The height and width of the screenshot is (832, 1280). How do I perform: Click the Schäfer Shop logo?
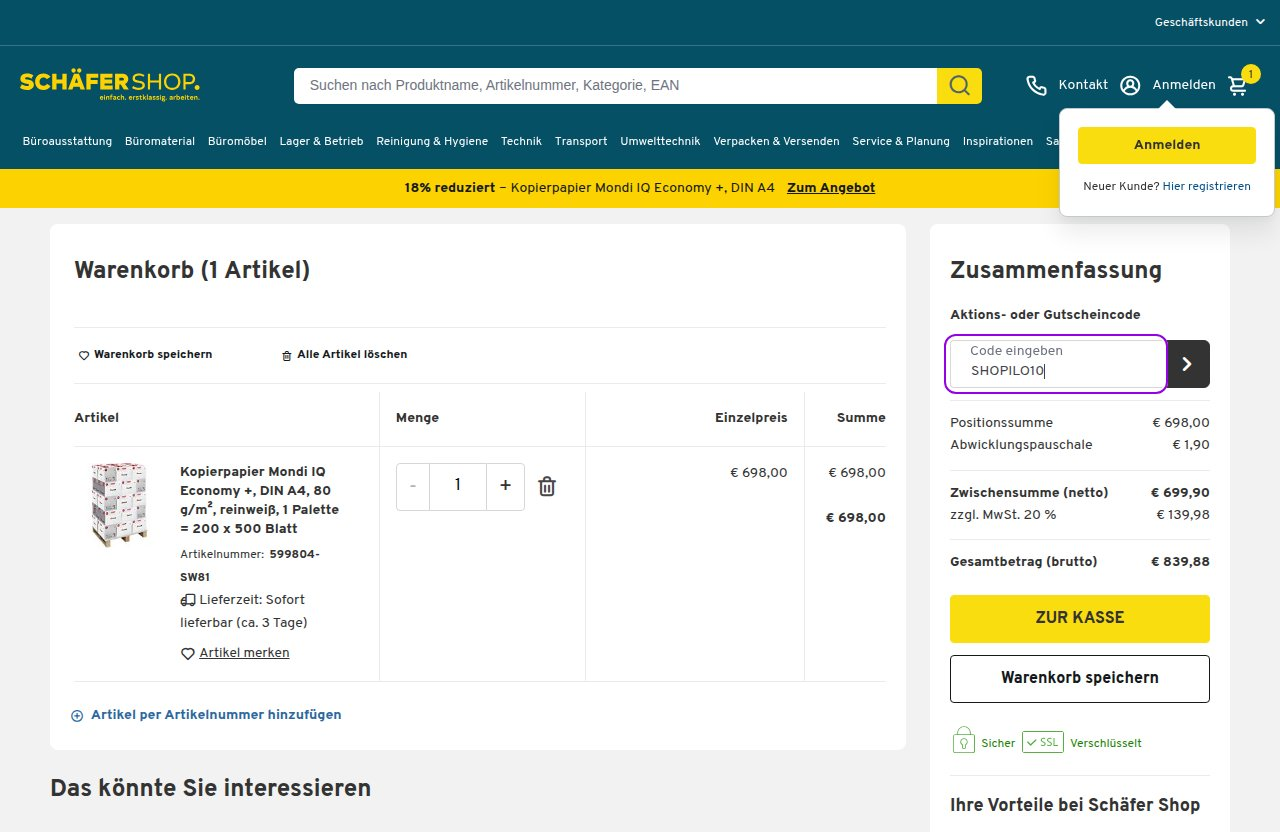[110, 85]
